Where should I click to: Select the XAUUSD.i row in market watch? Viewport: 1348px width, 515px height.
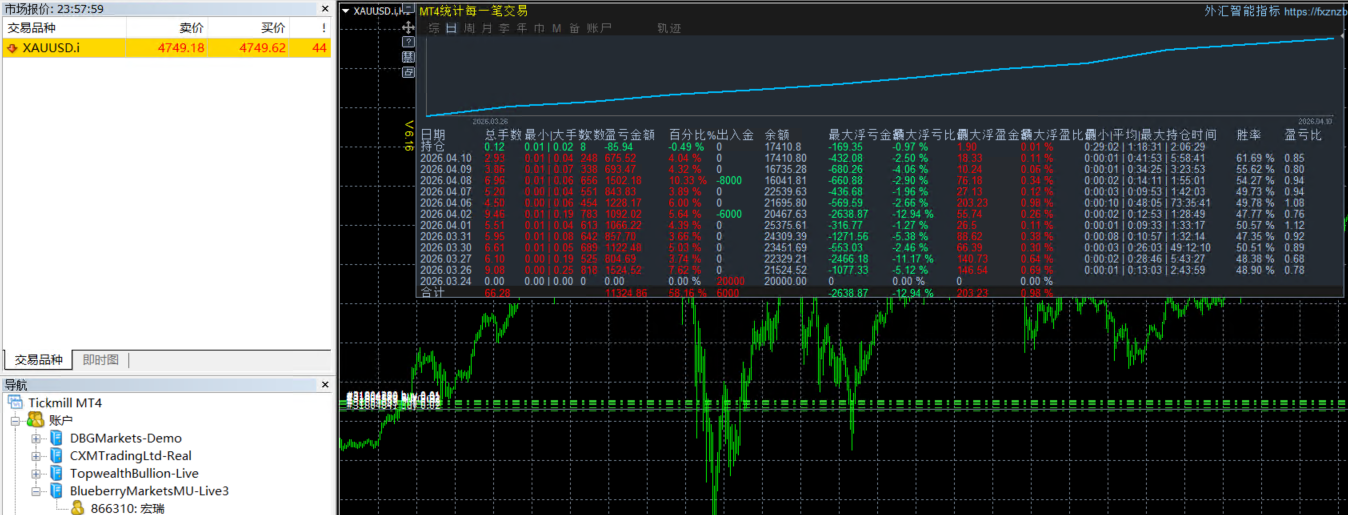166,47
